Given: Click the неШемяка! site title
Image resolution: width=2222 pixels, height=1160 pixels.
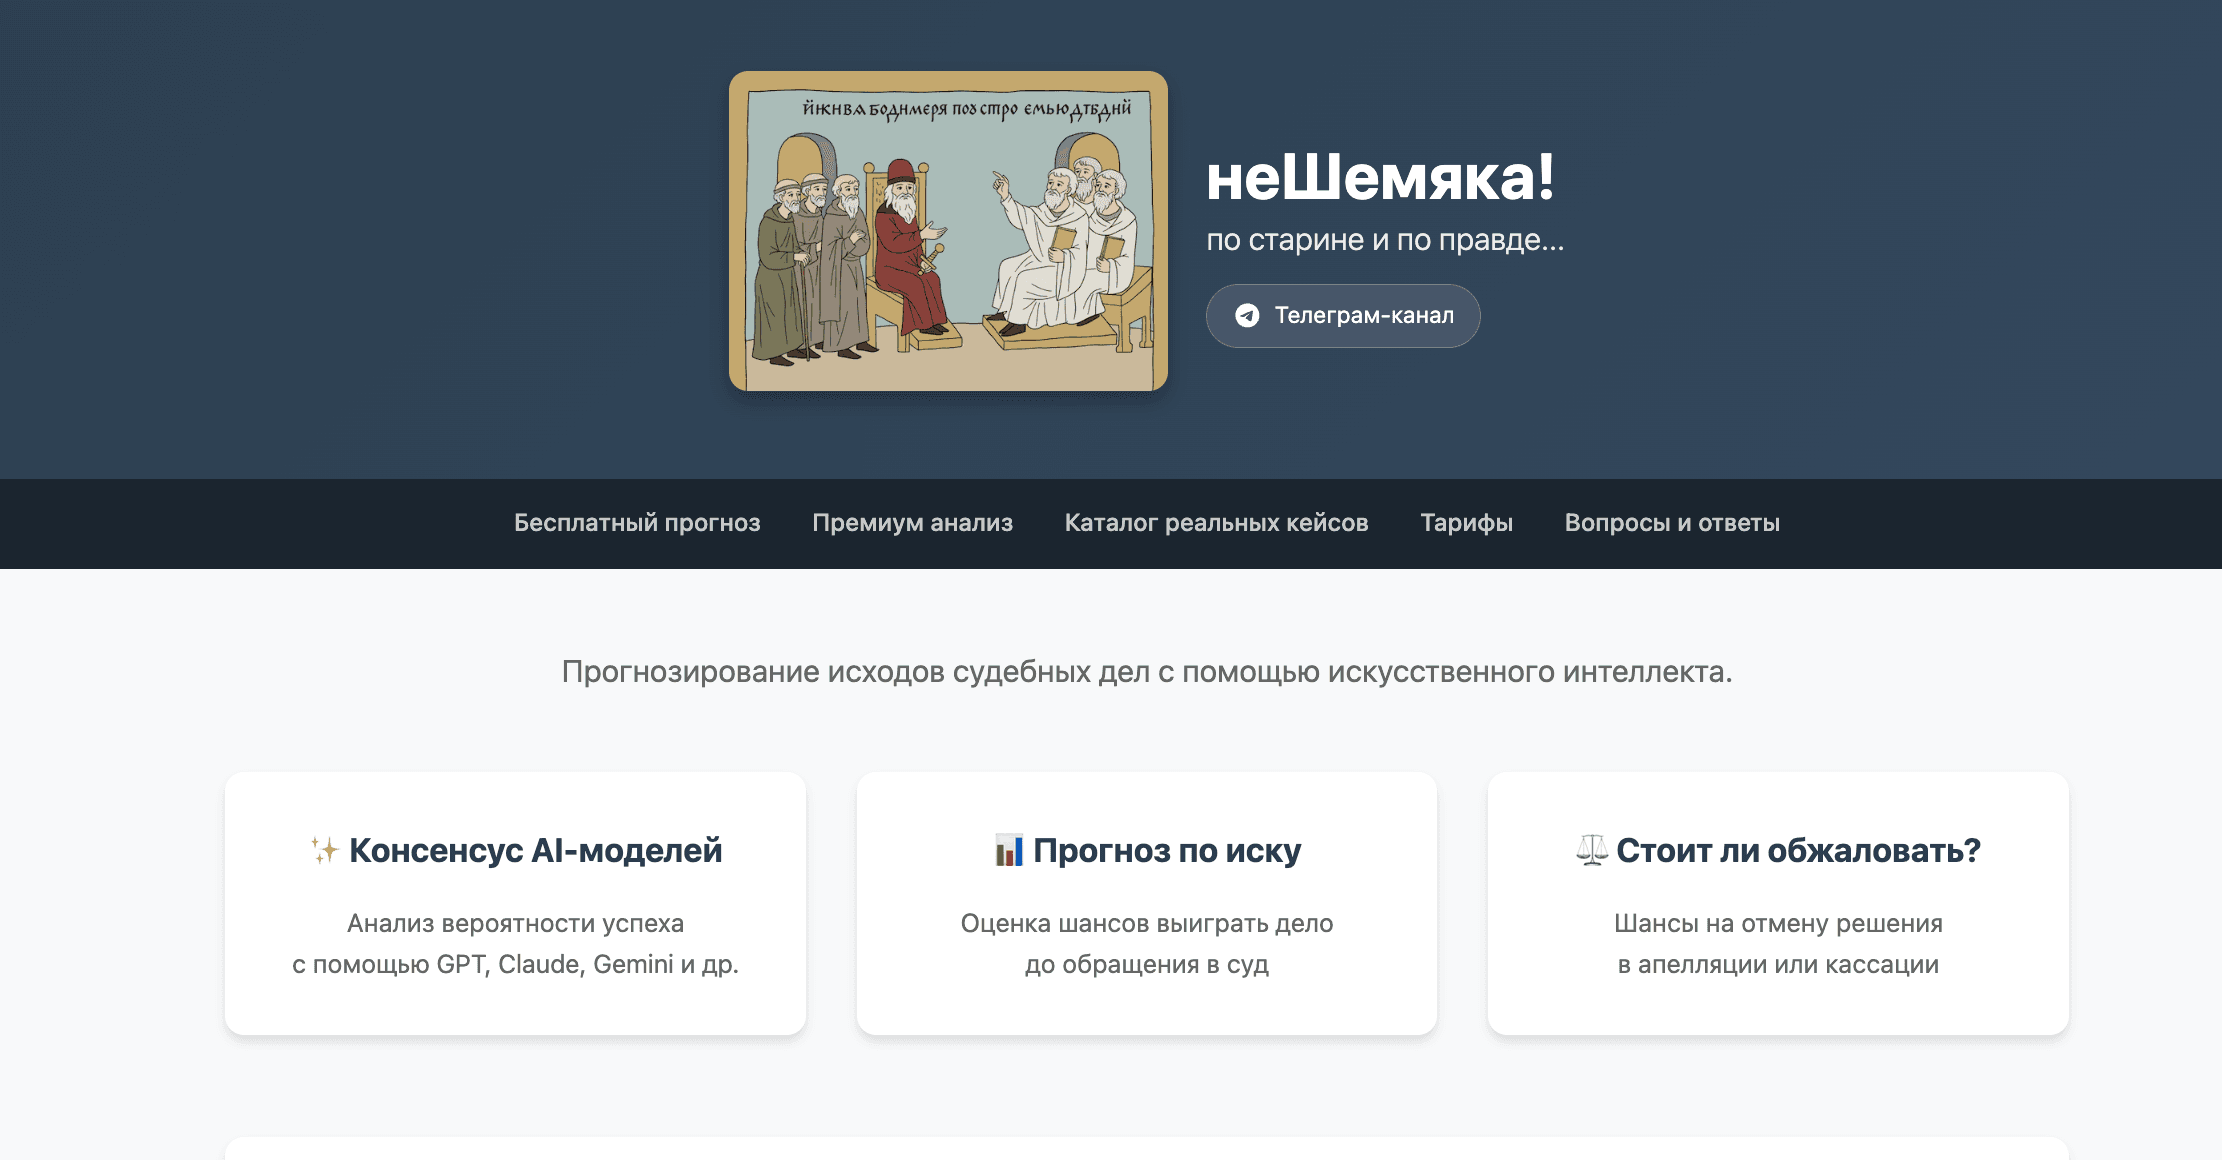Looking at the screenshot, I should 1380,178.
